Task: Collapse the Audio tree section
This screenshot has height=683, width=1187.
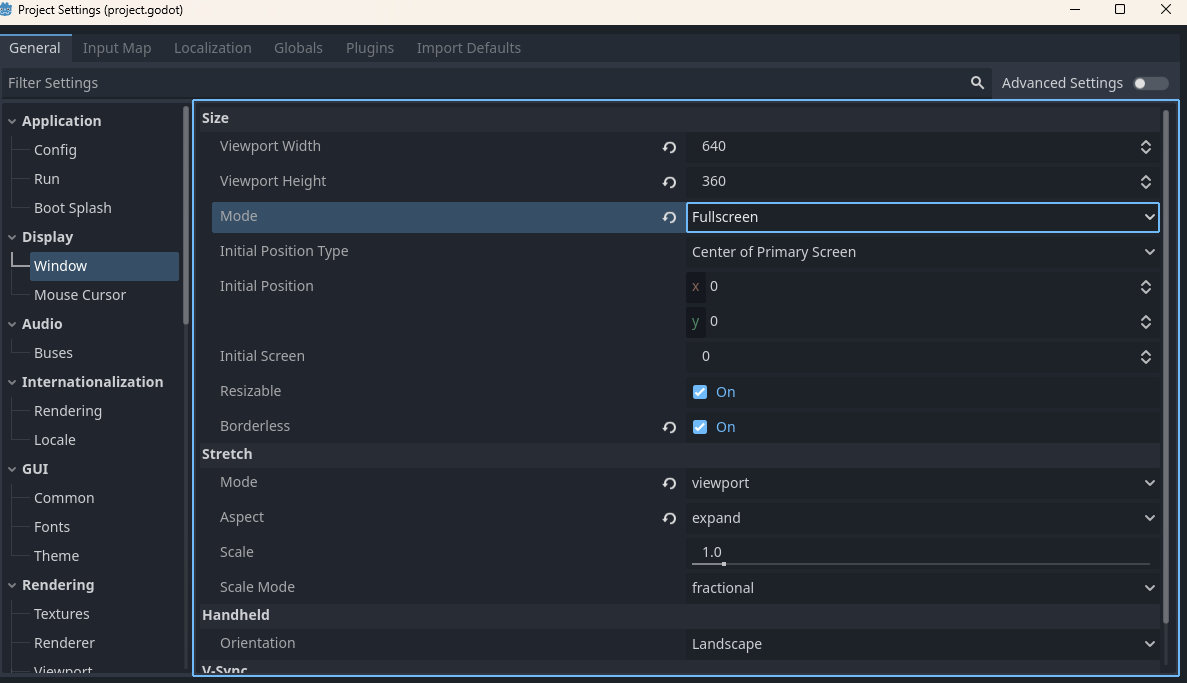Action: pos(12,324)
